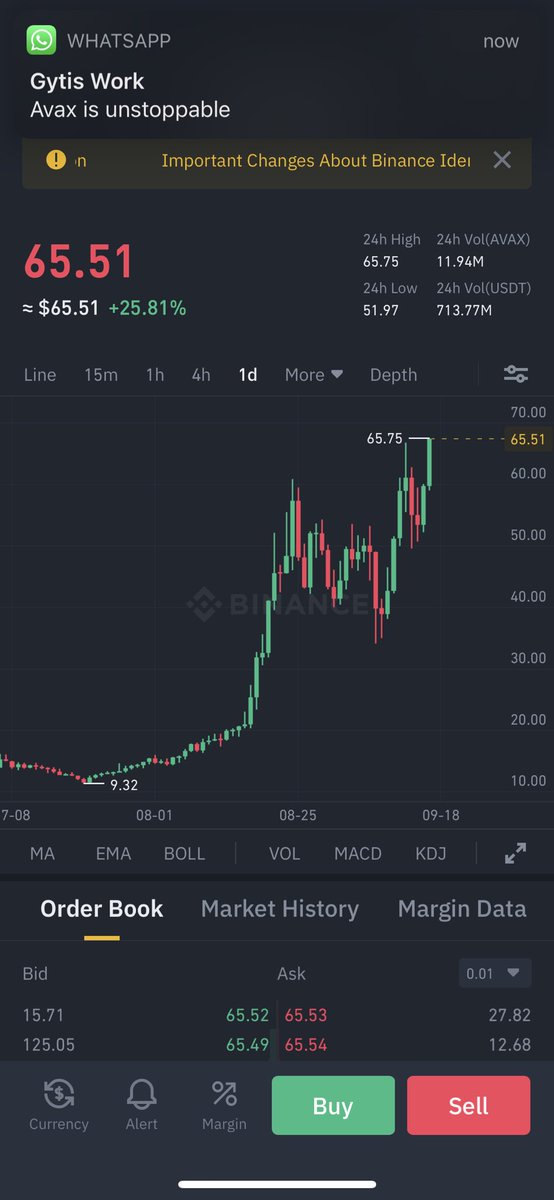Open the WhatsApp notification from Gytis Work

tap(277, 75)
